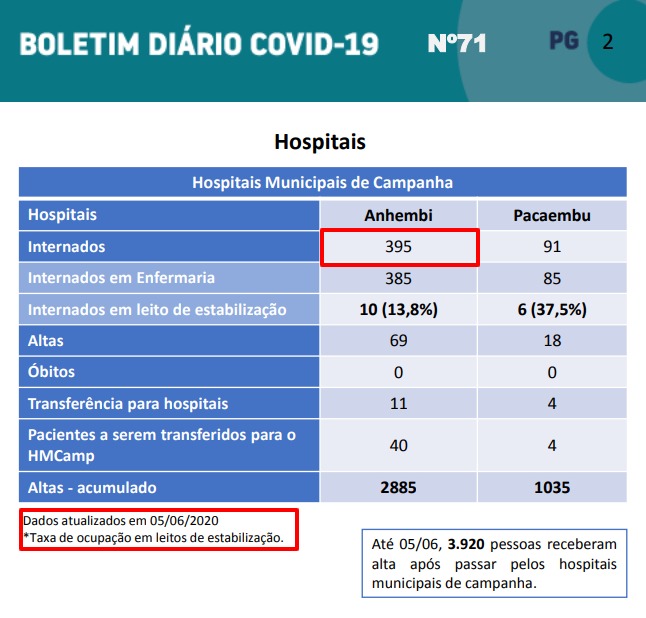Select the 'Anhembi' column header
The image size is (646, 618).
398,215
